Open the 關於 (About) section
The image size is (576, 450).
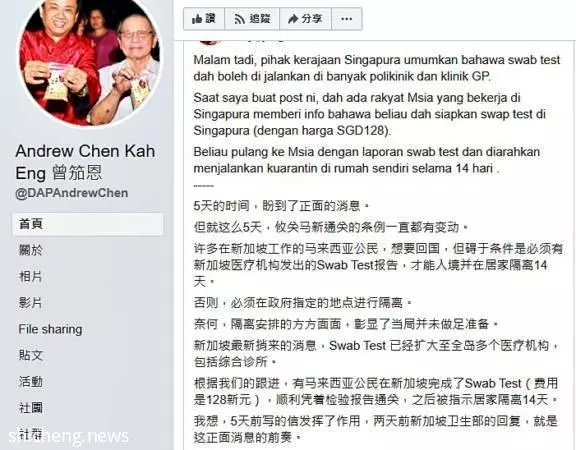click(x=31, y=250)
